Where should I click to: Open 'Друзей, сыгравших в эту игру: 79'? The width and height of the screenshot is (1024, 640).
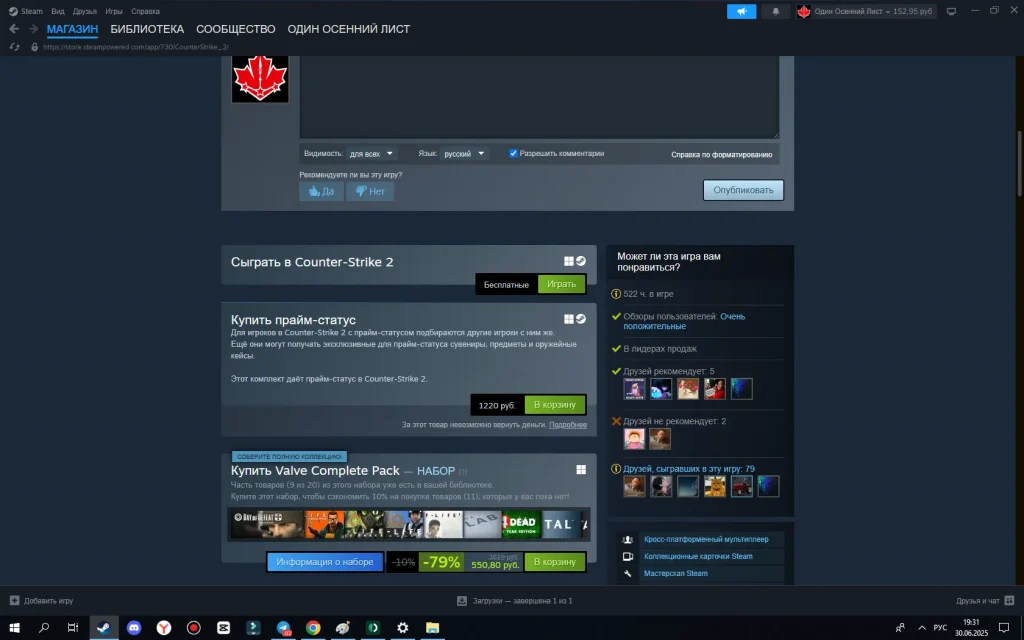click(x=688, y=469)
